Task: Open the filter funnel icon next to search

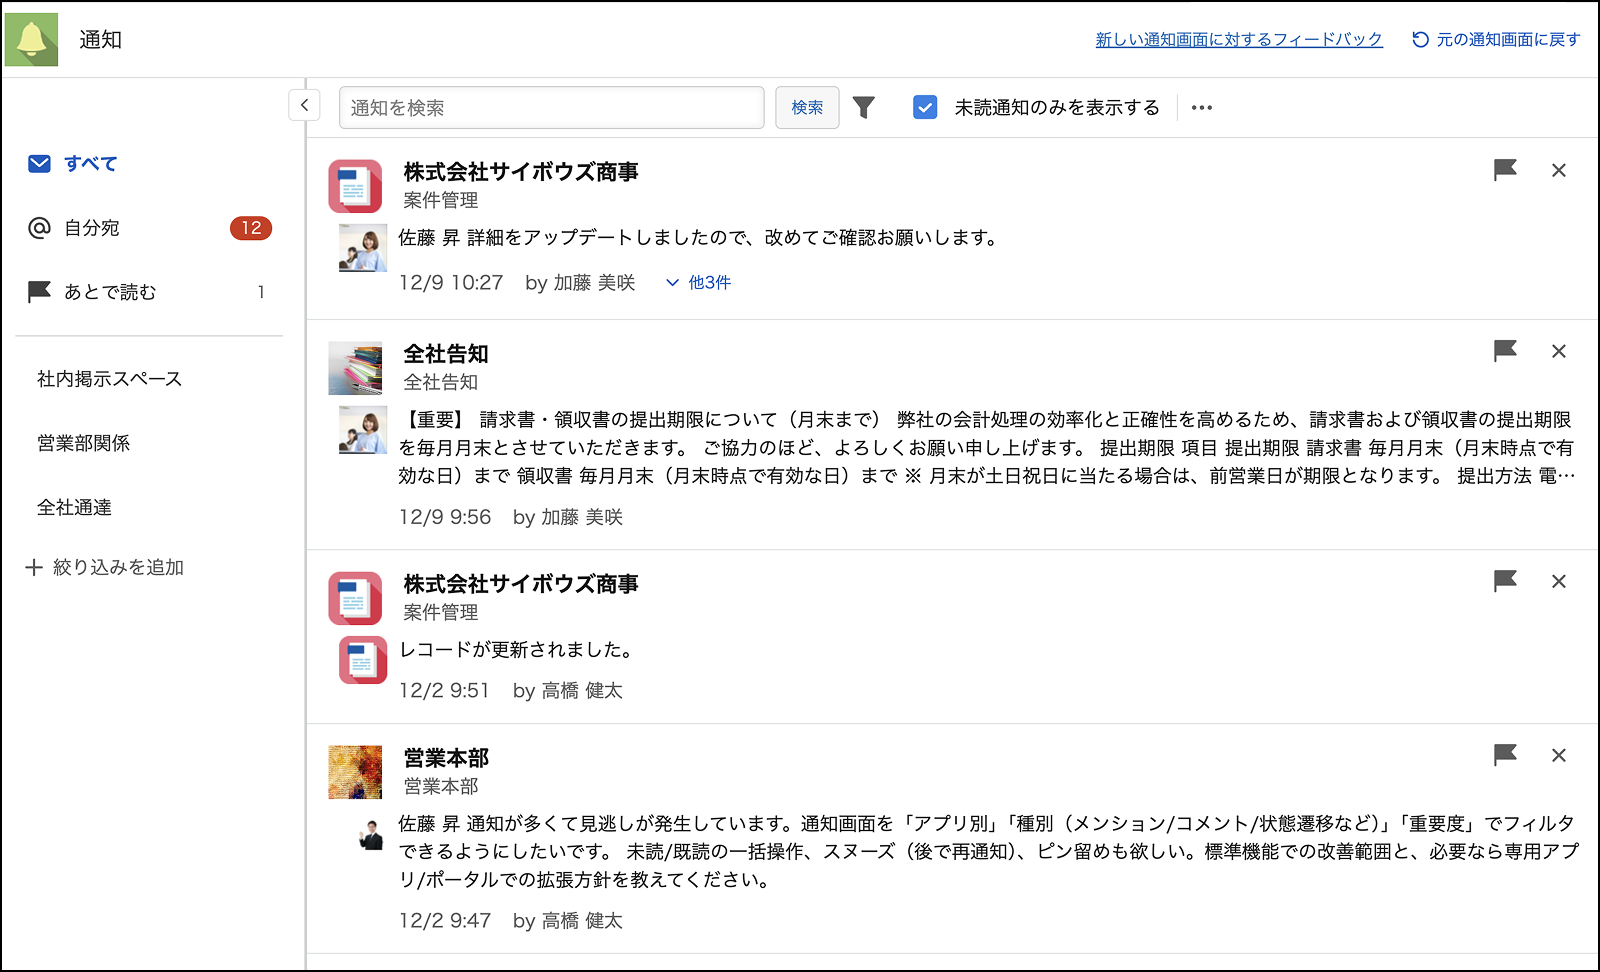Action: (x=864, y=106)
